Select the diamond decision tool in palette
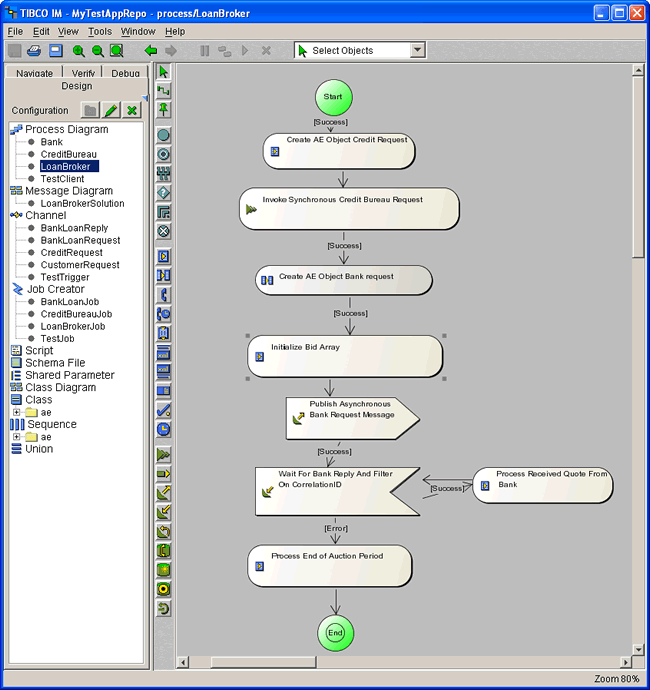The image size is (650, 690). [x=164, y=193]
